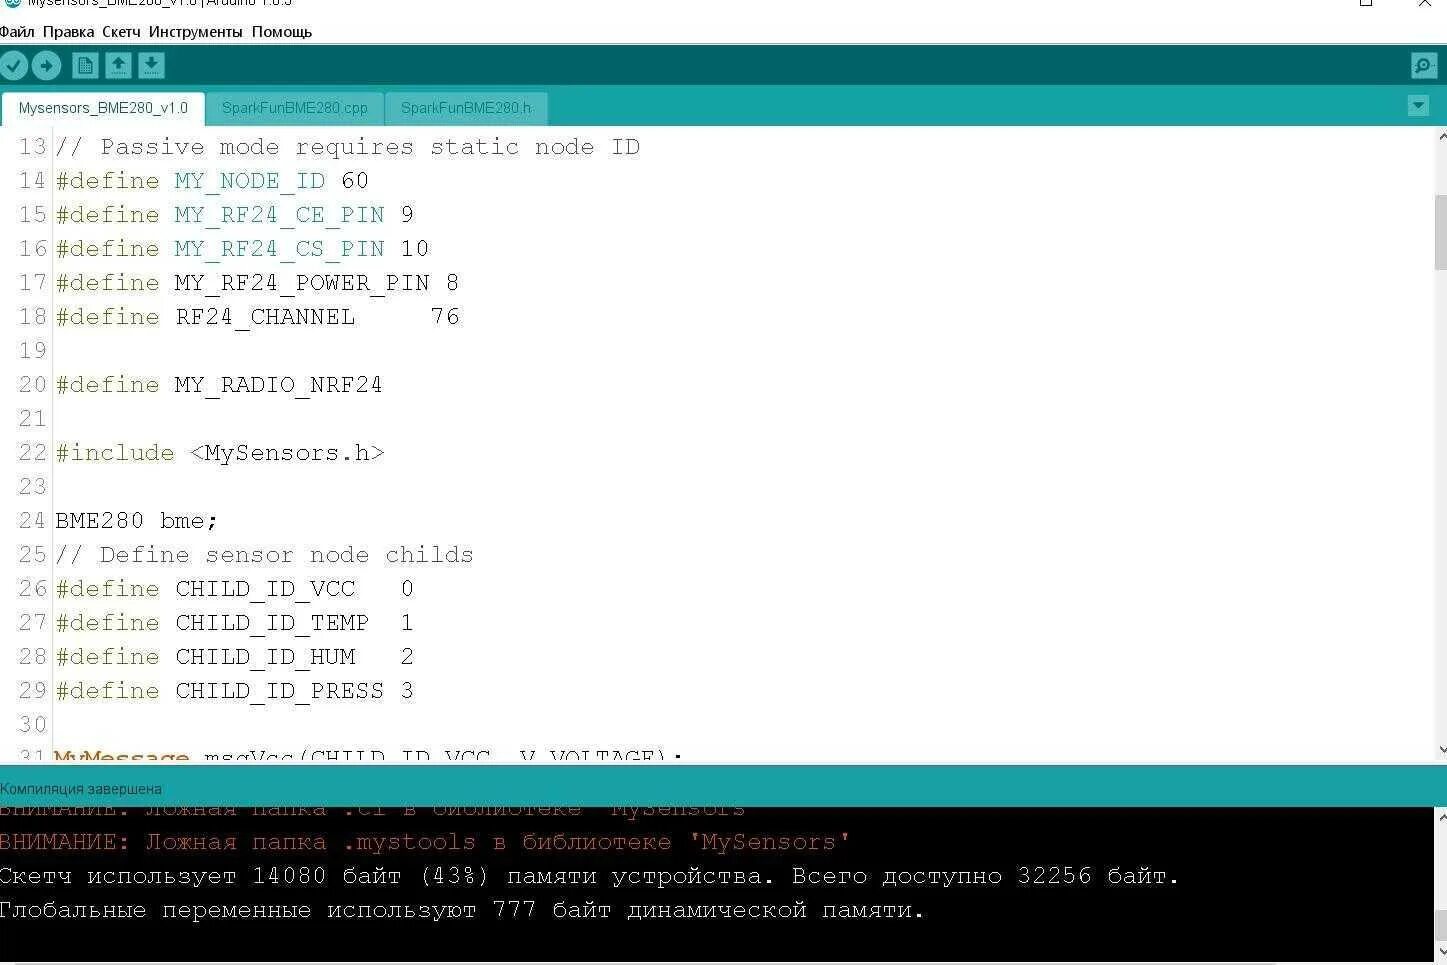The height and width of the screenshot is (965, 1447).
Task: Click the 'Компиляция завершена' status message
Action: click(x=81, y=789)
